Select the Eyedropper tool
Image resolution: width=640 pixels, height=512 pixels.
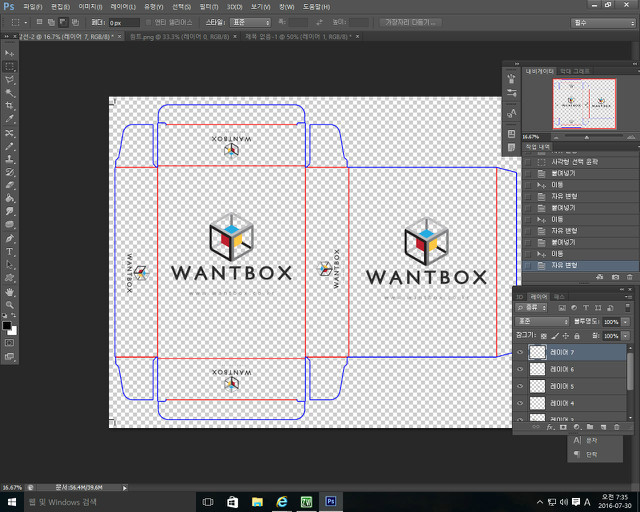9,119
